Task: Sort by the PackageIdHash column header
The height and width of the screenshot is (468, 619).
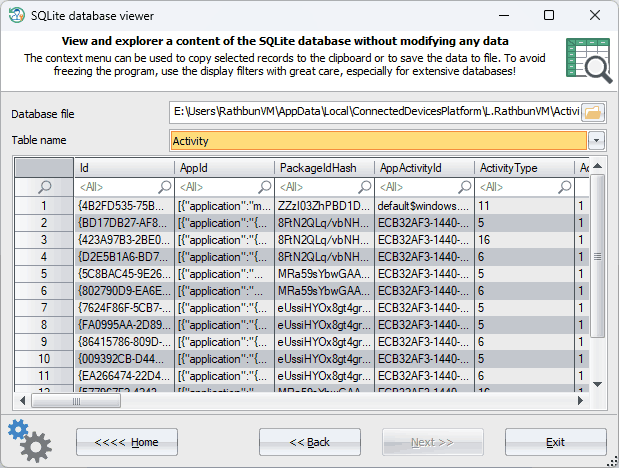Action: tap(324, 168)
